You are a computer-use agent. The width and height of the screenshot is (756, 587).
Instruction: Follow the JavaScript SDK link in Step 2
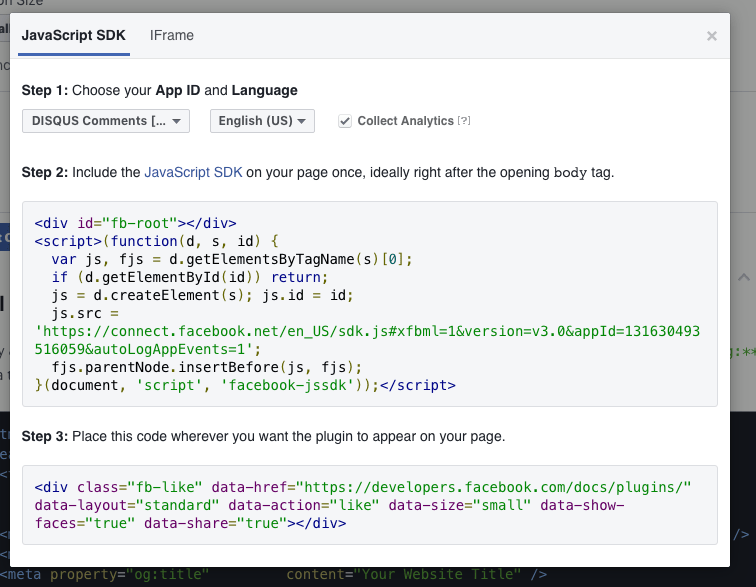pos(193,172)
